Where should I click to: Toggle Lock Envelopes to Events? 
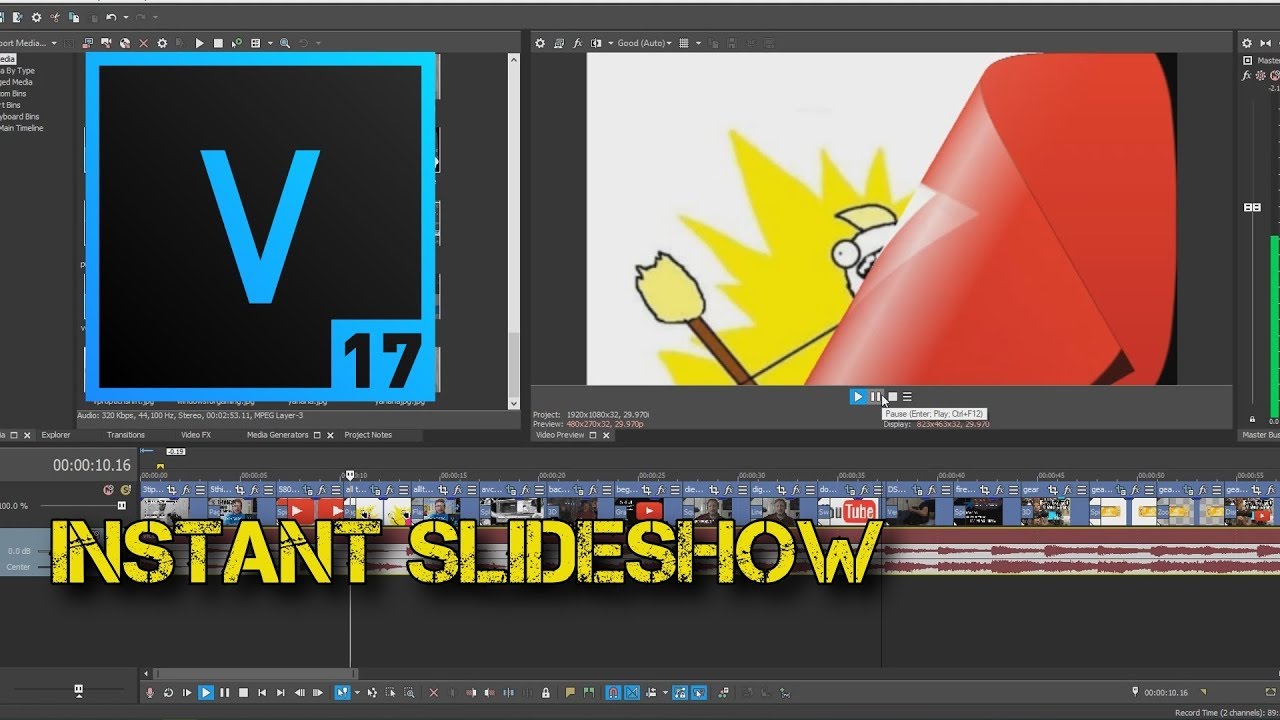pyautogui.click(x=680, y=692)
